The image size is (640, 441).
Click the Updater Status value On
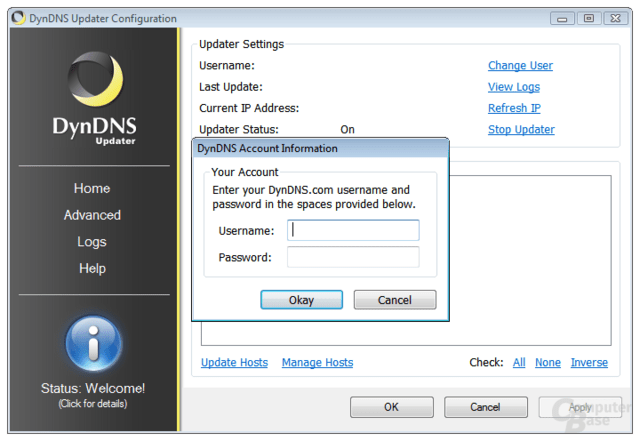click(347, 129)
